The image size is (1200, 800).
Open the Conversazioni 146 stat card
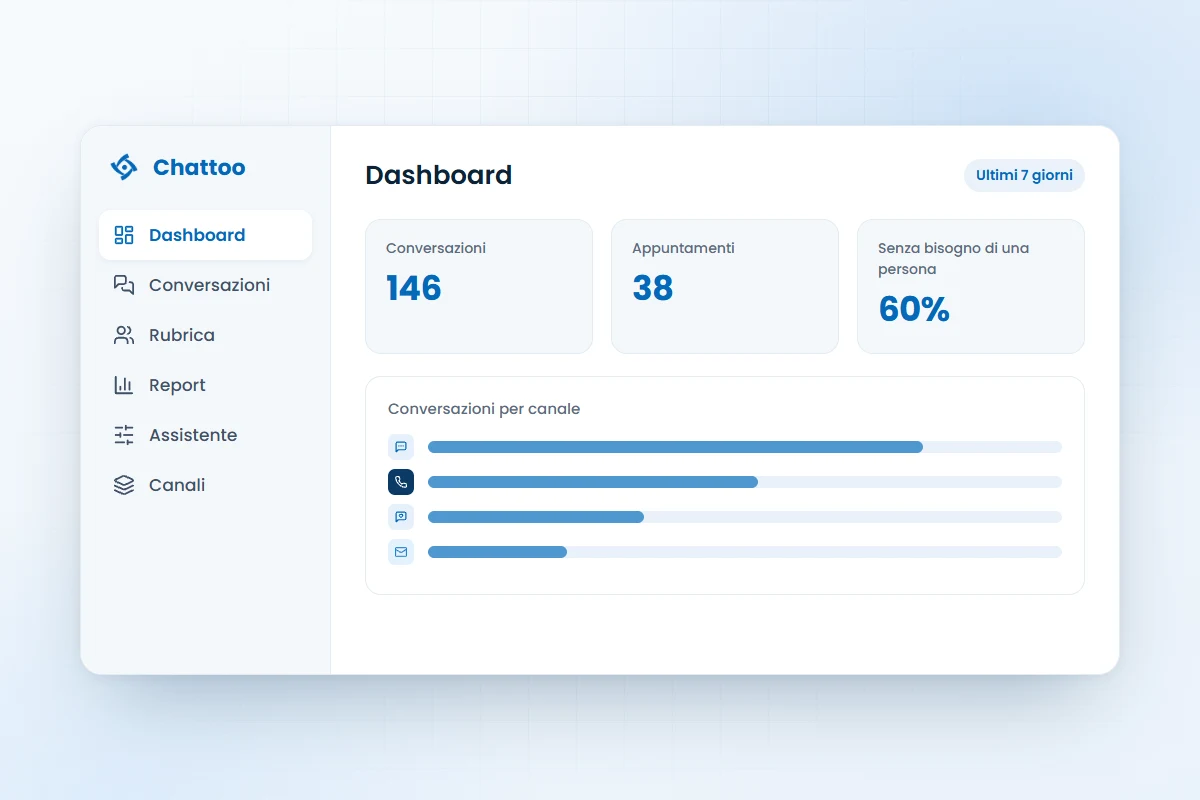click(x=479, y=286)
